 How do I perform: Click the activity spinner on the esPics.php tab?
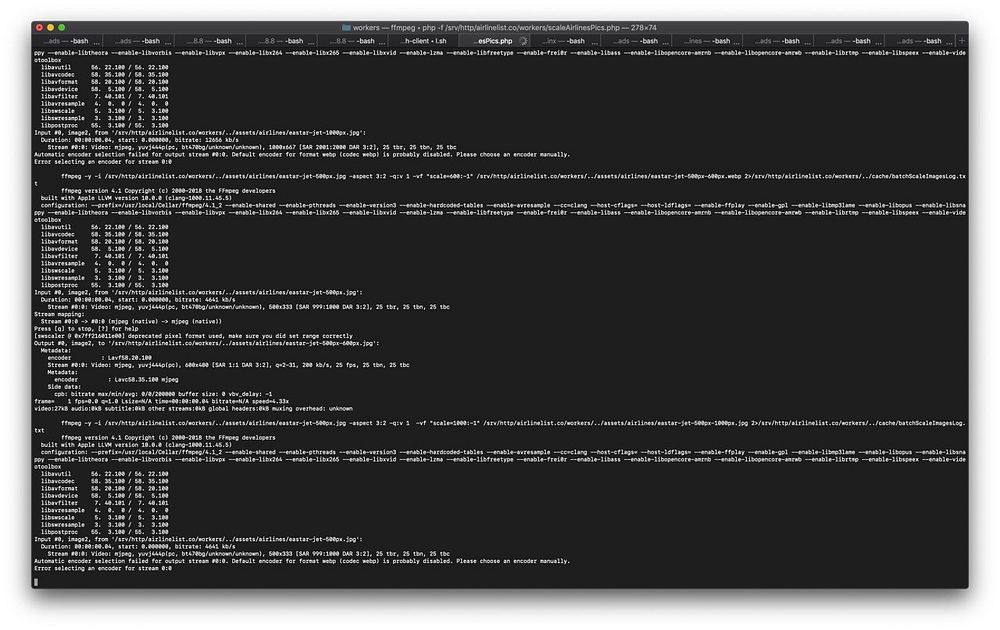point(523,41)
